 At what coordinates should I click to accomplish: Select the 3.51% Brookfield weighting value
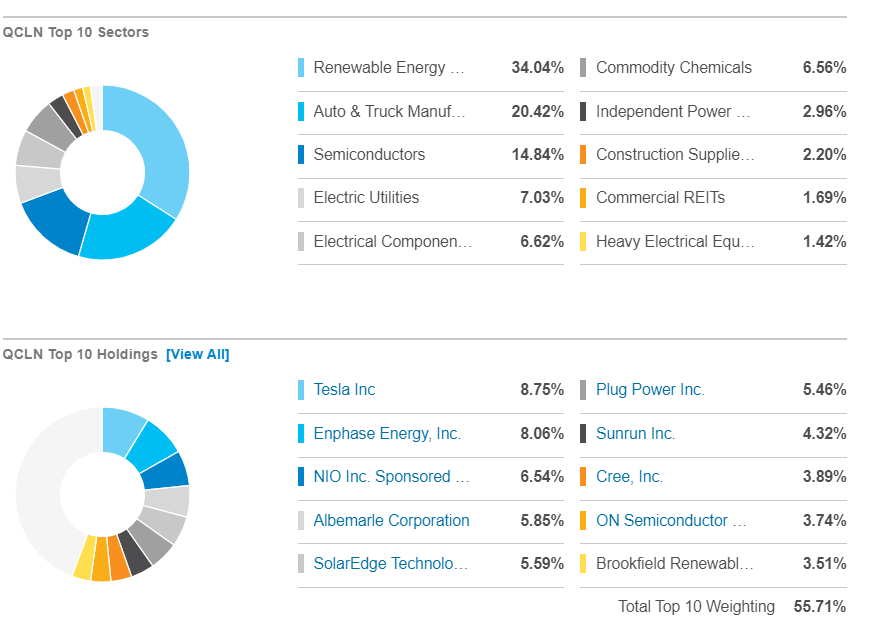[x=824, y=563]
